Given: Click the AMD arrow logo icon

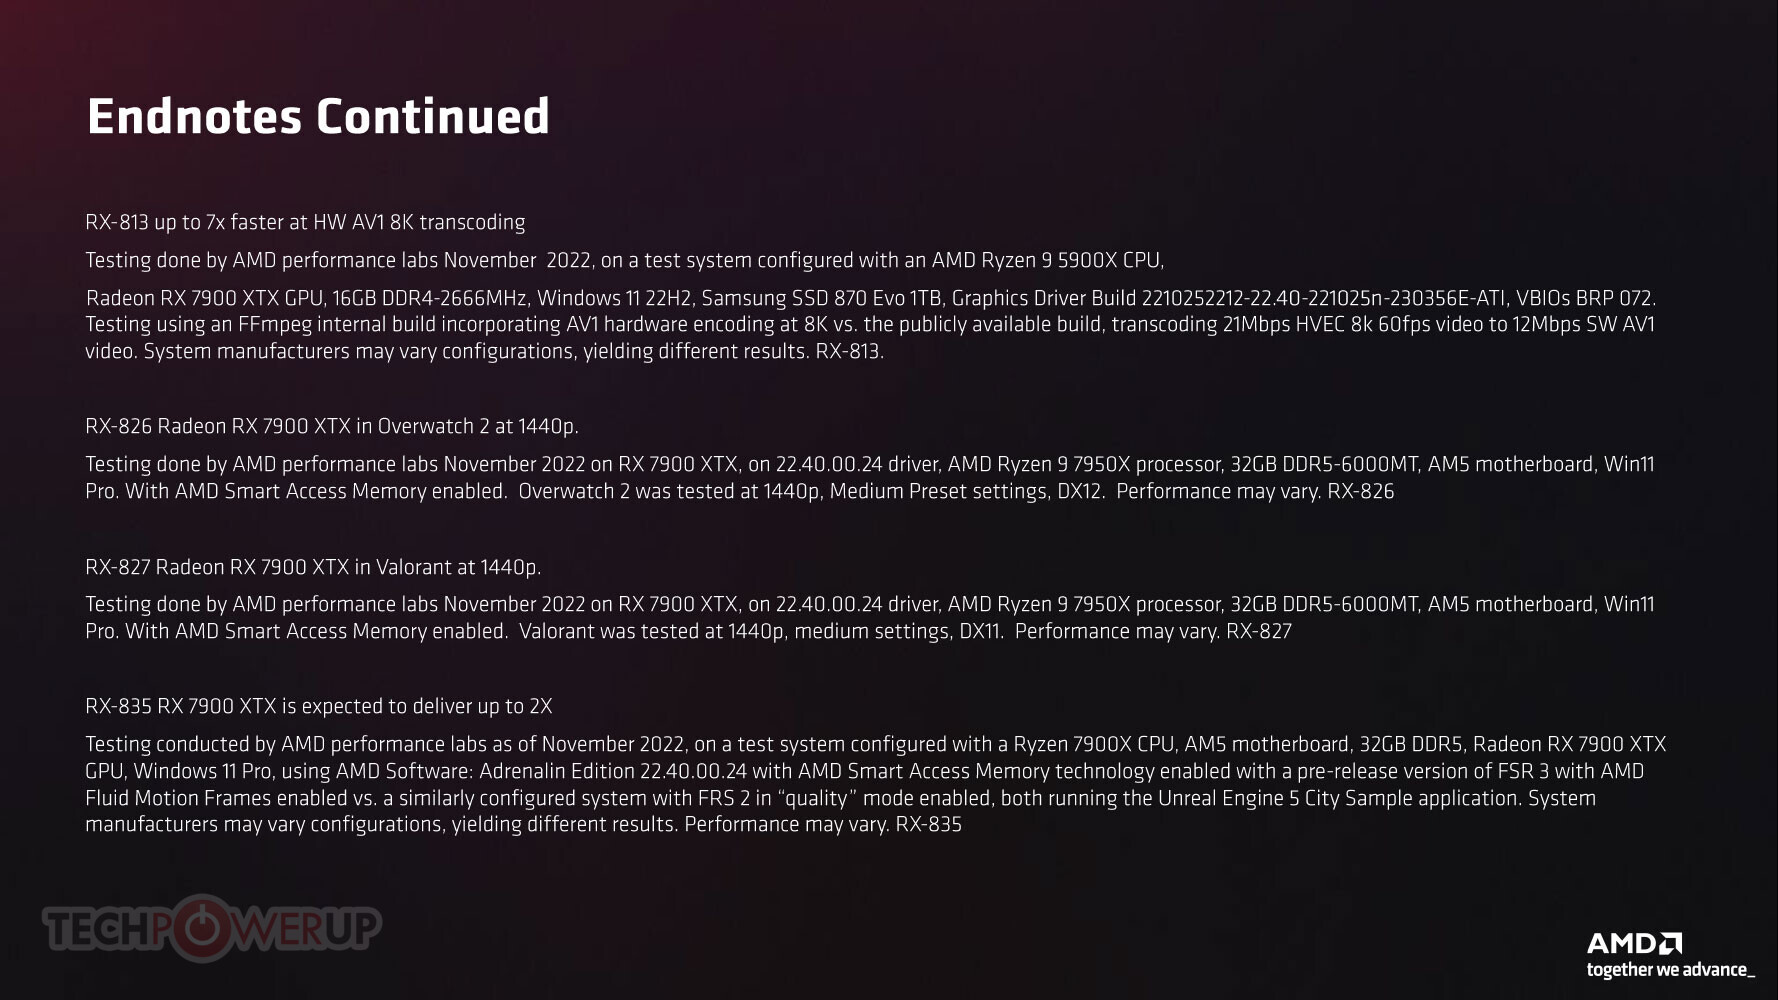Looking at the screenshot, I should pos(1671,943).
